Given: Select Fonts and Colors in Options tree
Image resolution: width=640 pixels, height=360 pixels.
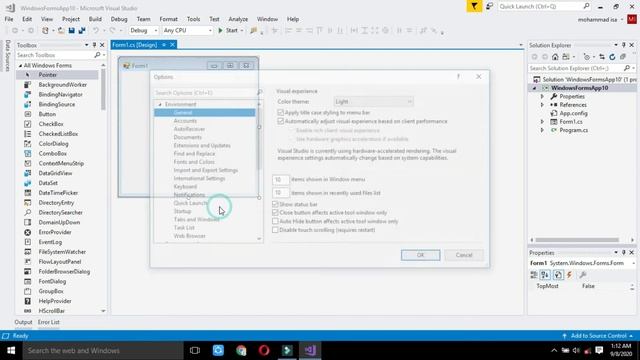Looking at the screenshot, I should pos(194,162).
